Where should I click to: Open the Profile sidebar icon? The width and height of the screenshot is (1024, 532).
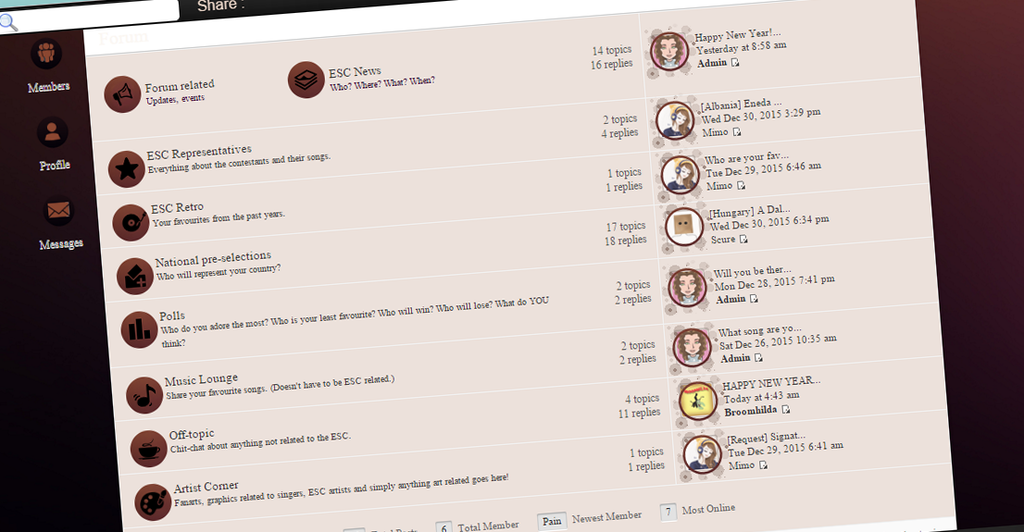(53, 133)
